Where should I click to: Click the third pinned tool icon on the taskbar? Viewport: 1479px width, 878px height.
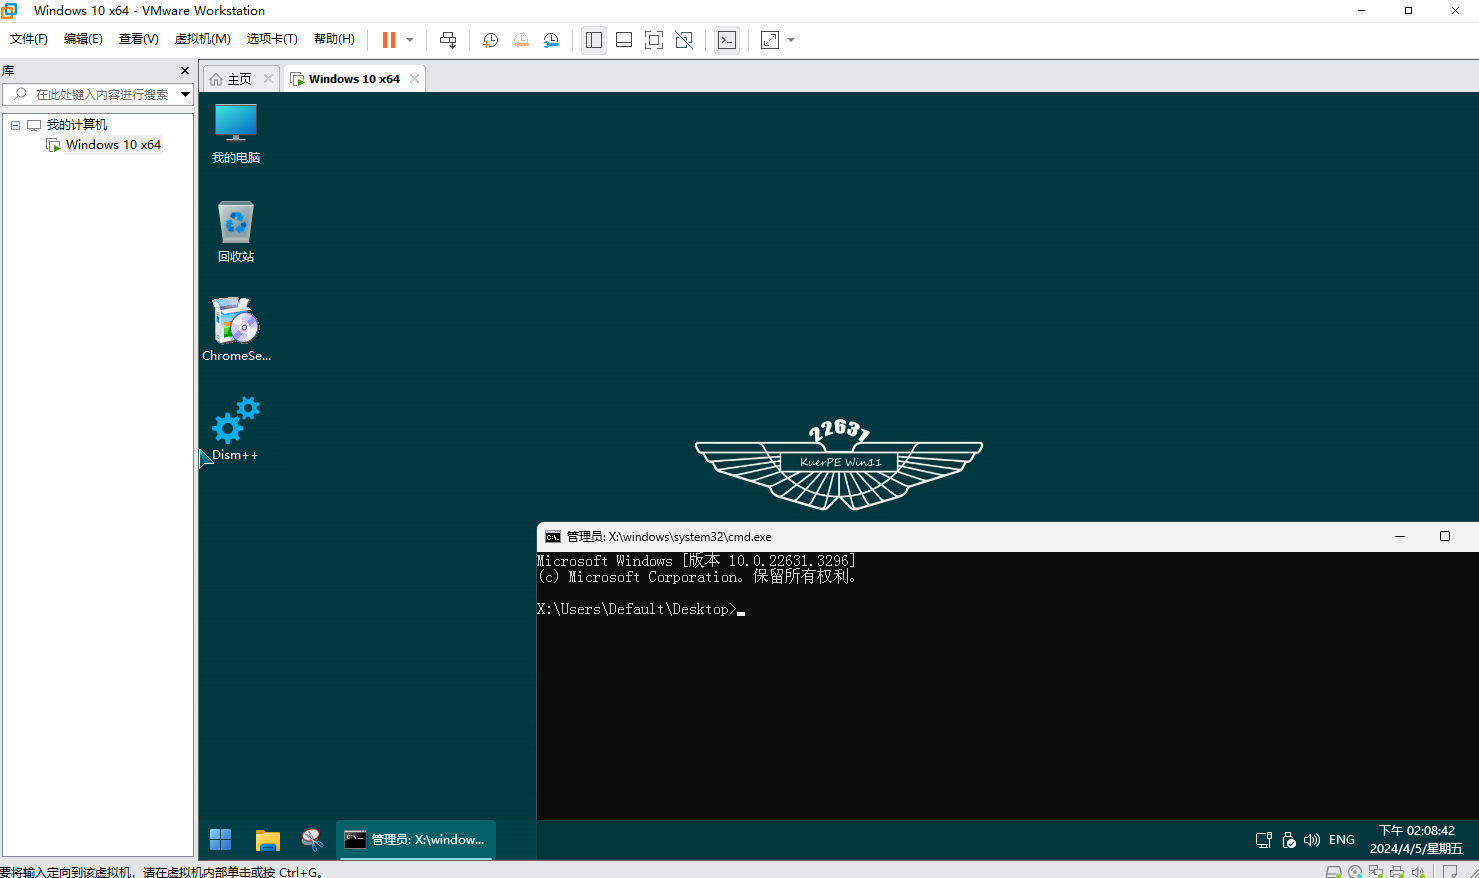pos(313,840)
